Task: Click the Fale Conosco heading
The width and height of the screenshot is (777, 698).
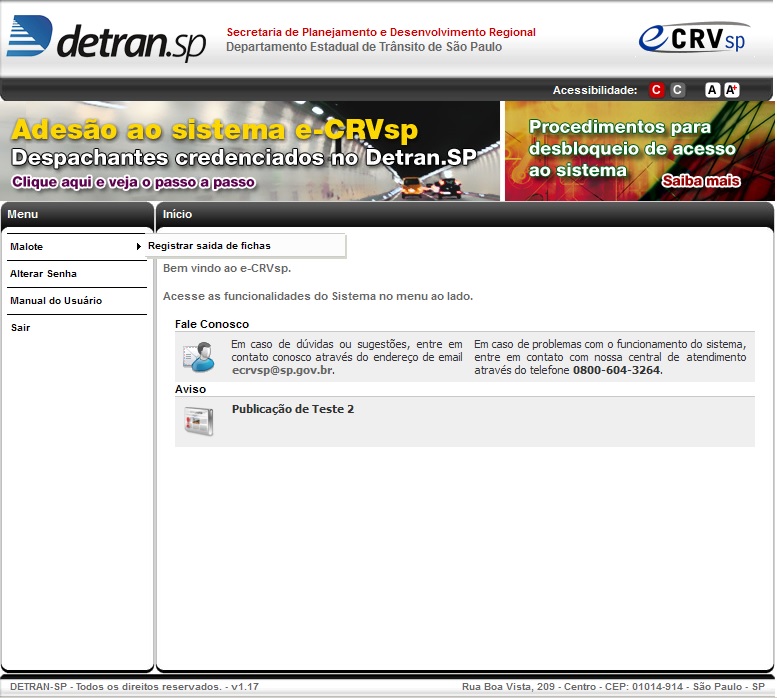Action: pos(212,324)
